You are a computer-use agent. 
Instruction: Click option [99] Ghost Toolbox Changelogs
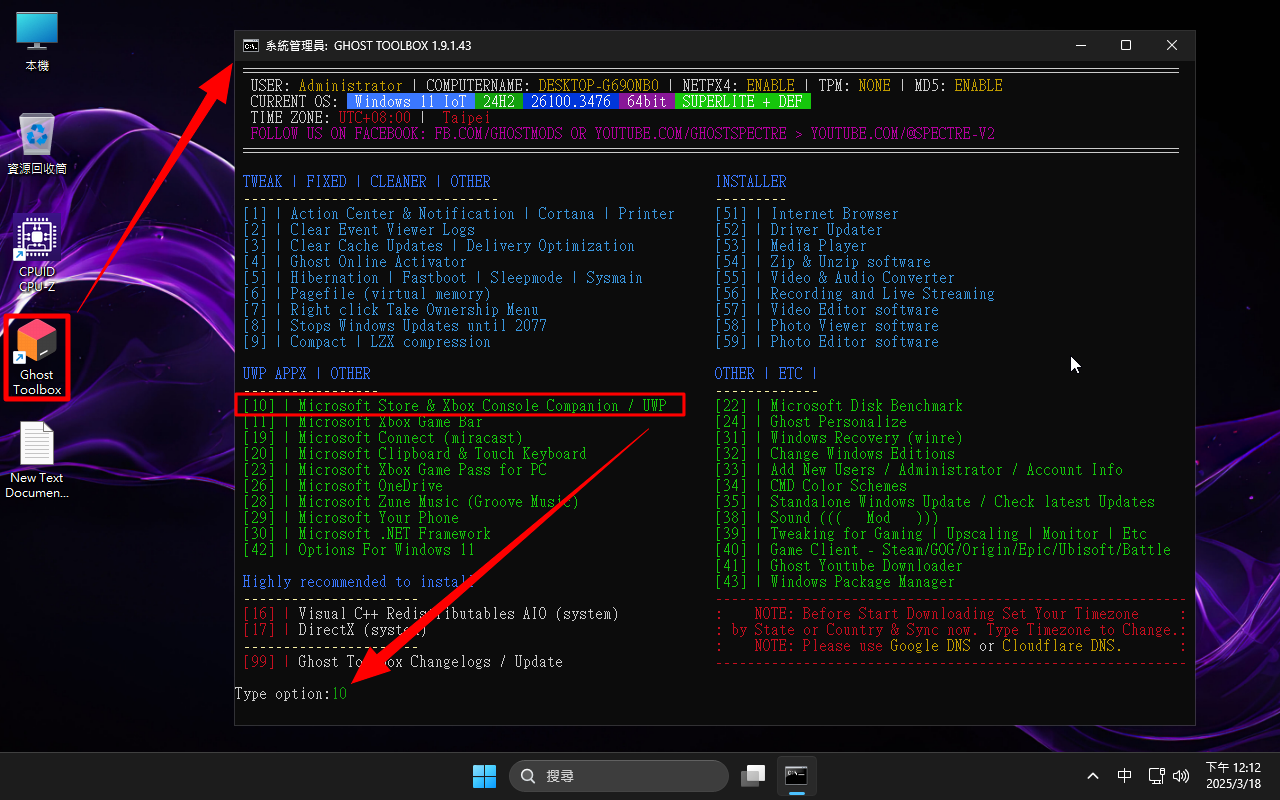(403, 662)
